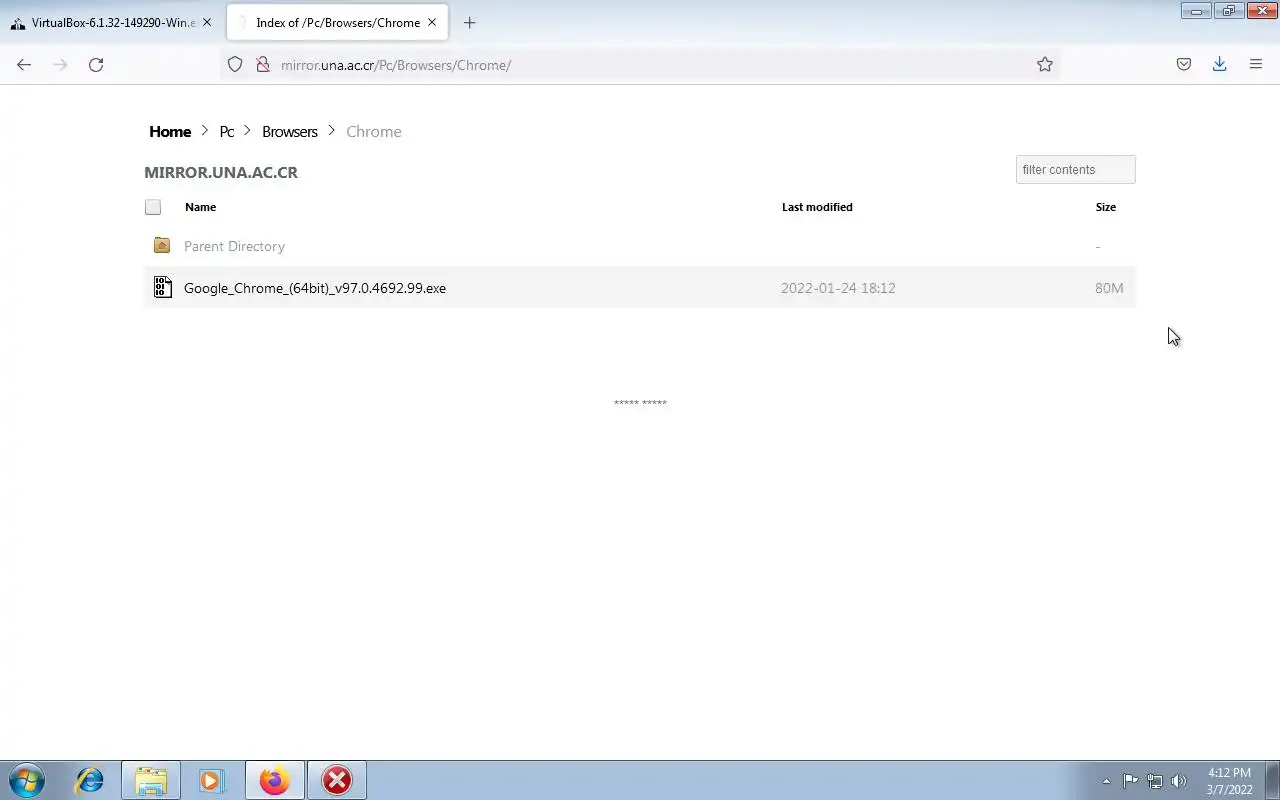The image size is (1280, 800).
Task: Open Action Center flag icon
Action: point(1130,781)
